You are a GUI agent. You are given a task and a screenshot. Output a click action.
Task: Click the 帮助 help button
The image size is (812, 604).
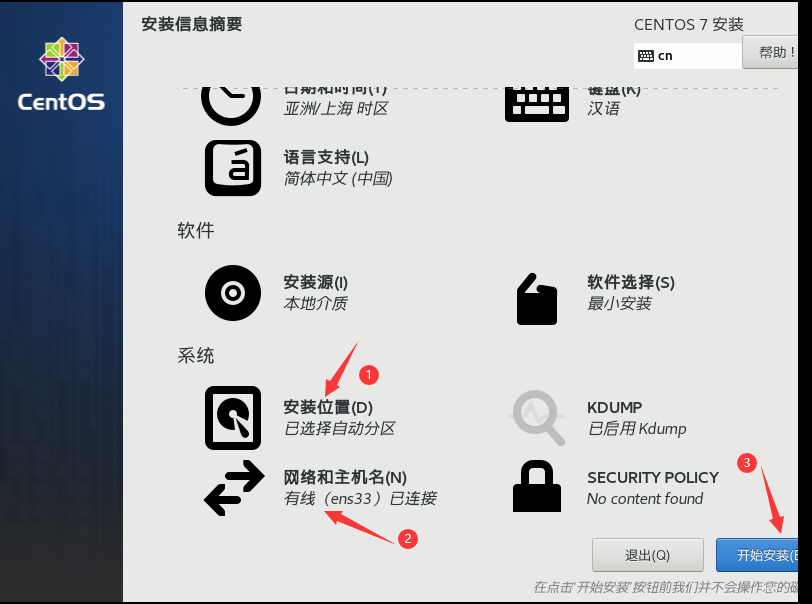tap(770, 52)
